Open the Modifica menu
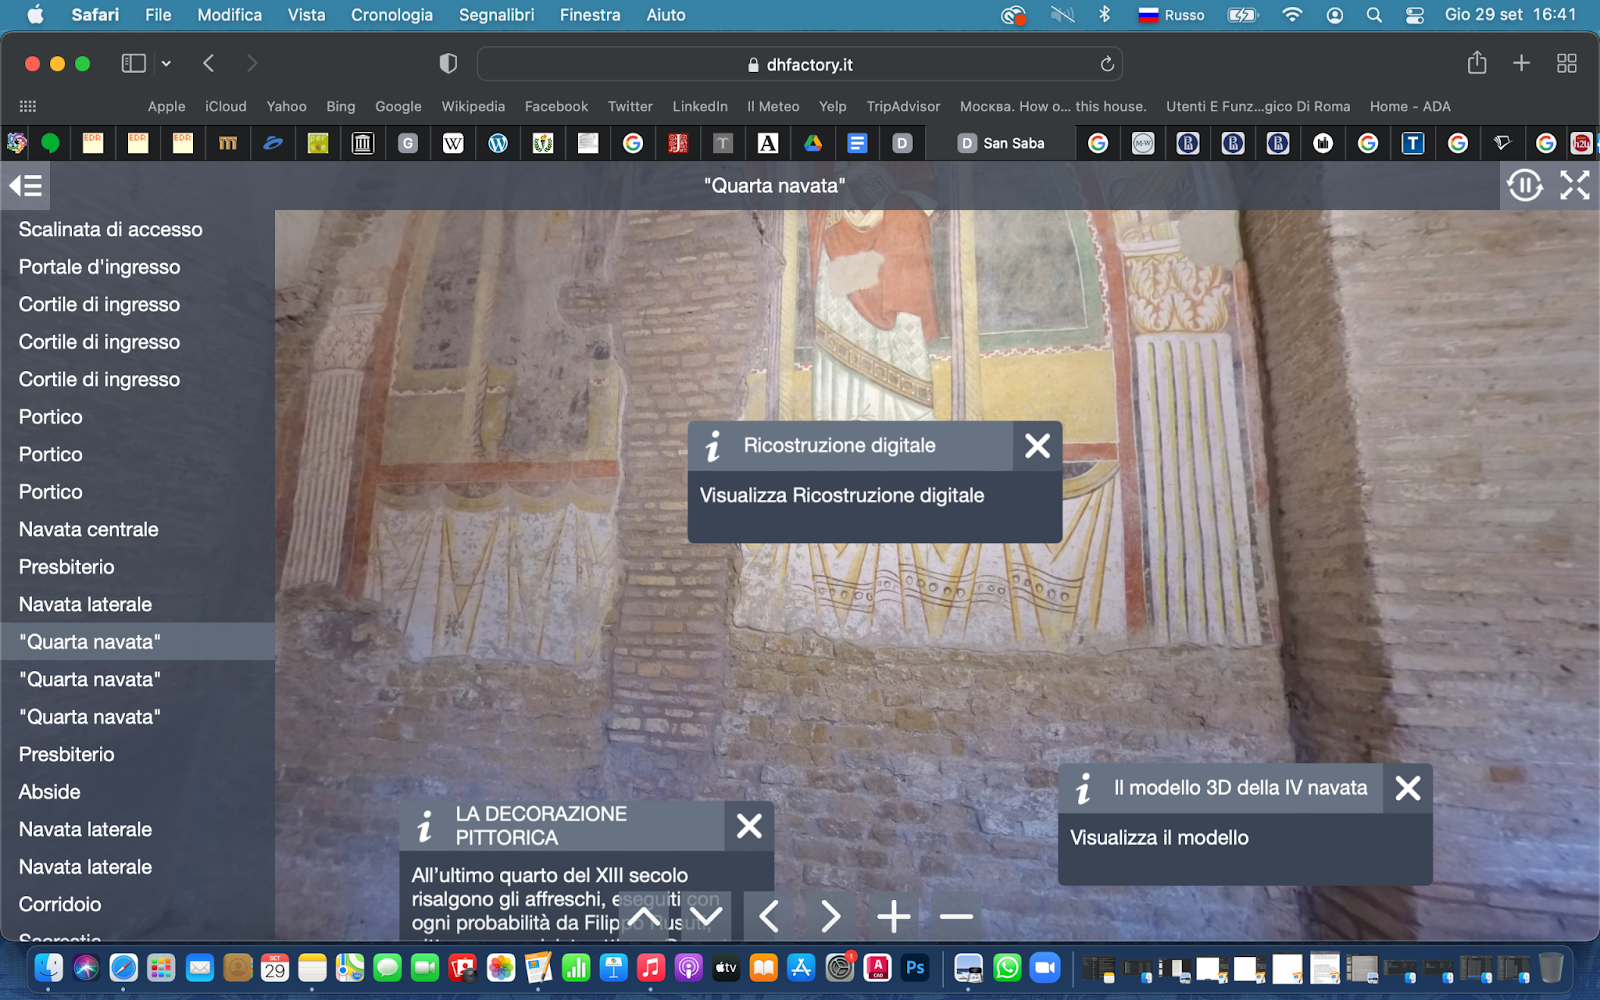The image size is (1600, 1000). 229,15
